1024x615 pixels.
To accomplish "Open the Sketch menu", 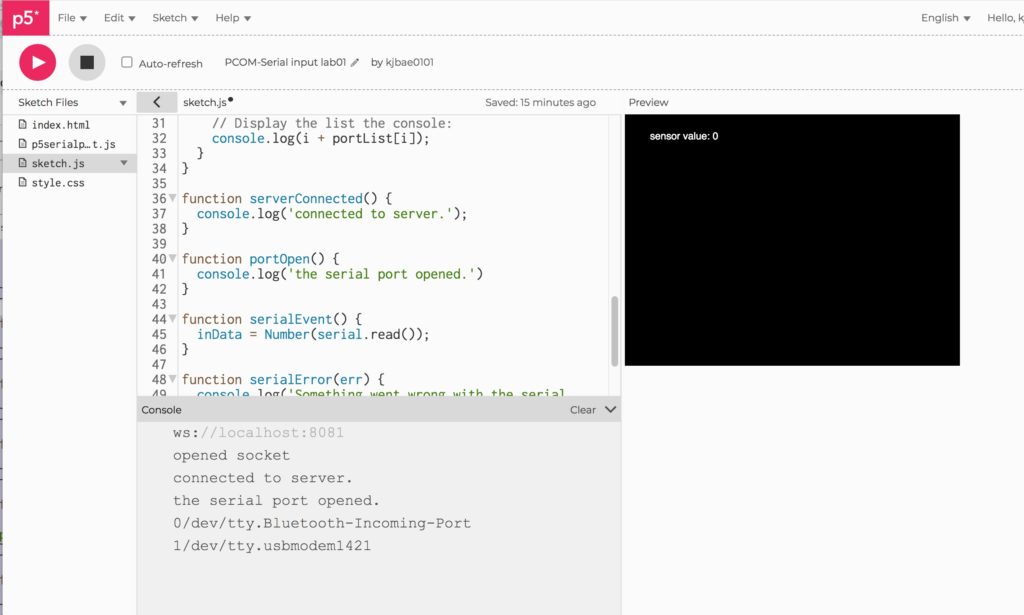I will tap(175, 18).
